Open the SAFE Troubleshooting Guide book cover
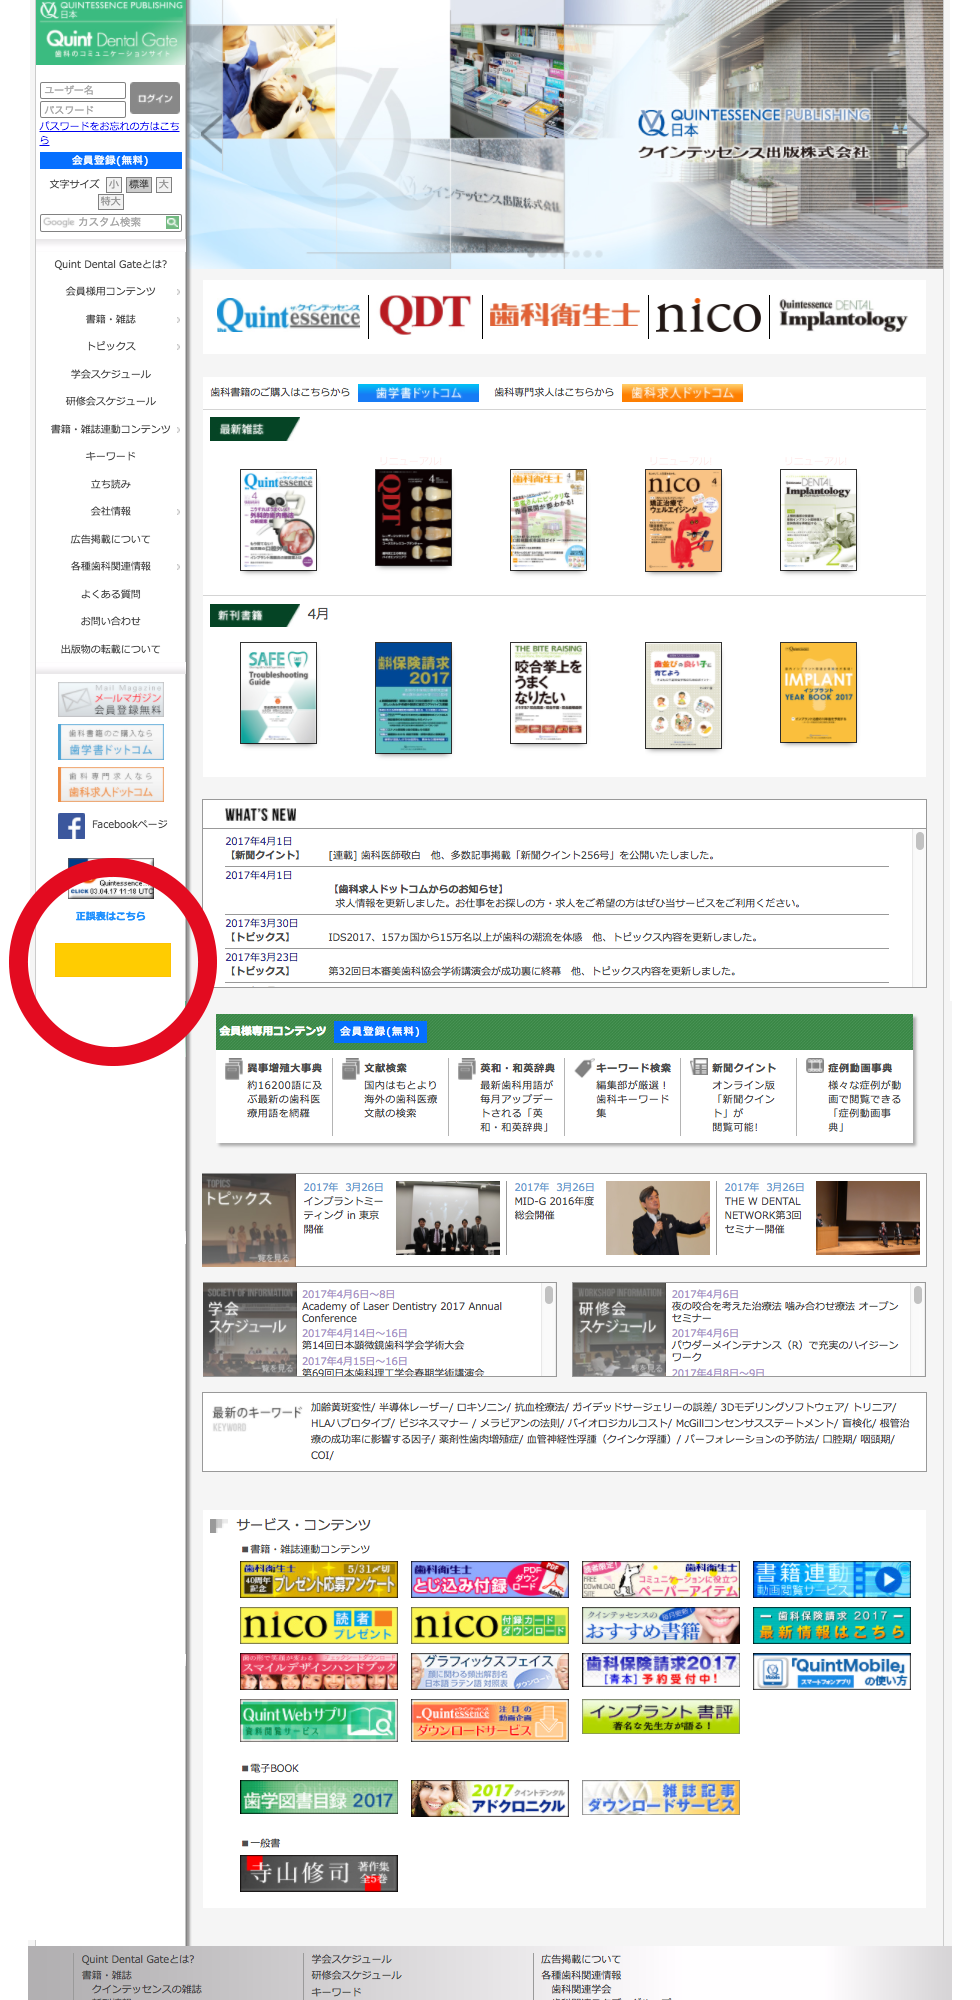The height and width of the screenshot is (2000, 980). coord(278,693)
